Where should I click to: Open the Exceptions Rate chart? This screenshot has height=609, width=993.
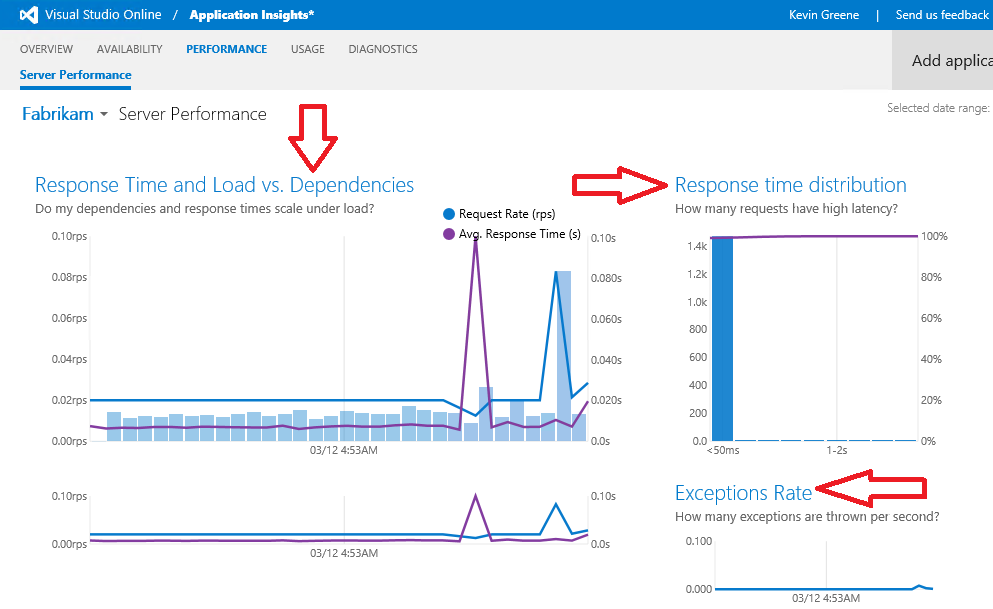tap(743, 493)
